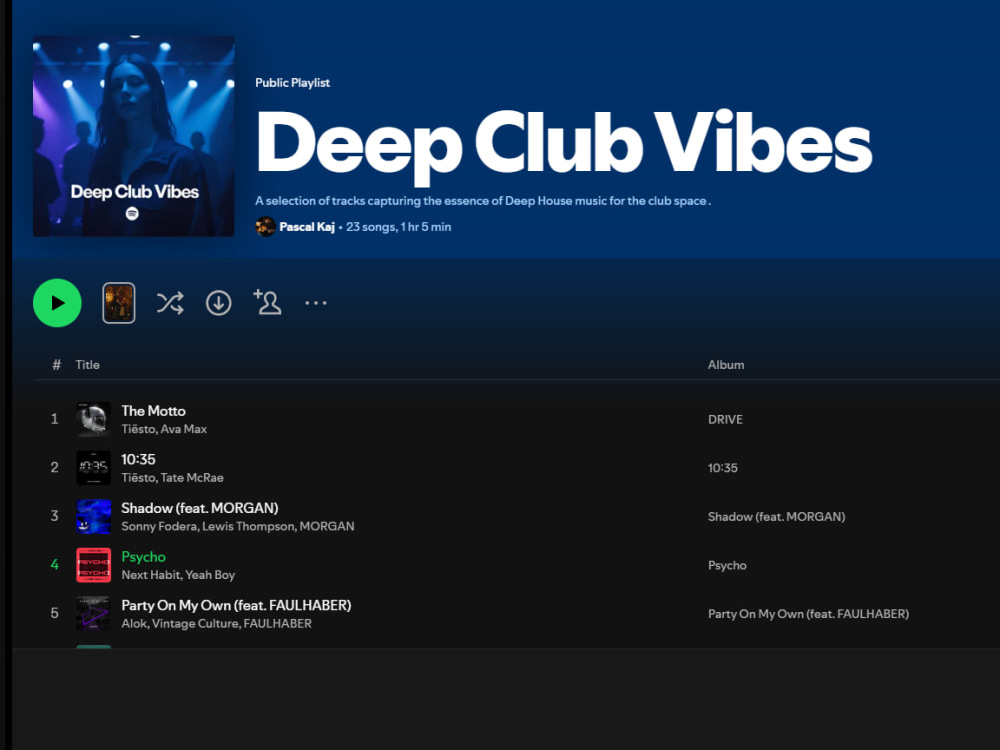Click the green Play button
1000x750 pixels.
[x=57, y=303]
